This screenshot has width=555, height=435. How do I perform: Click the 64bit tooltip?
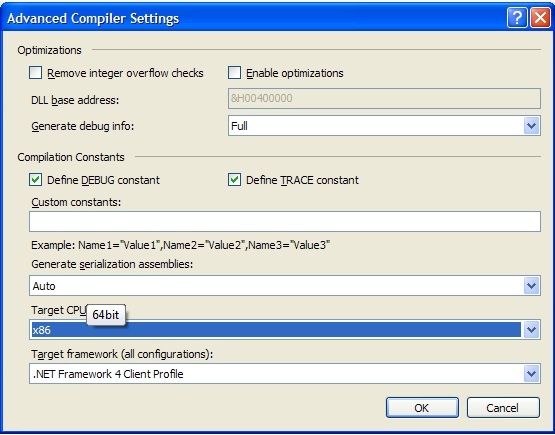[106, 315]
